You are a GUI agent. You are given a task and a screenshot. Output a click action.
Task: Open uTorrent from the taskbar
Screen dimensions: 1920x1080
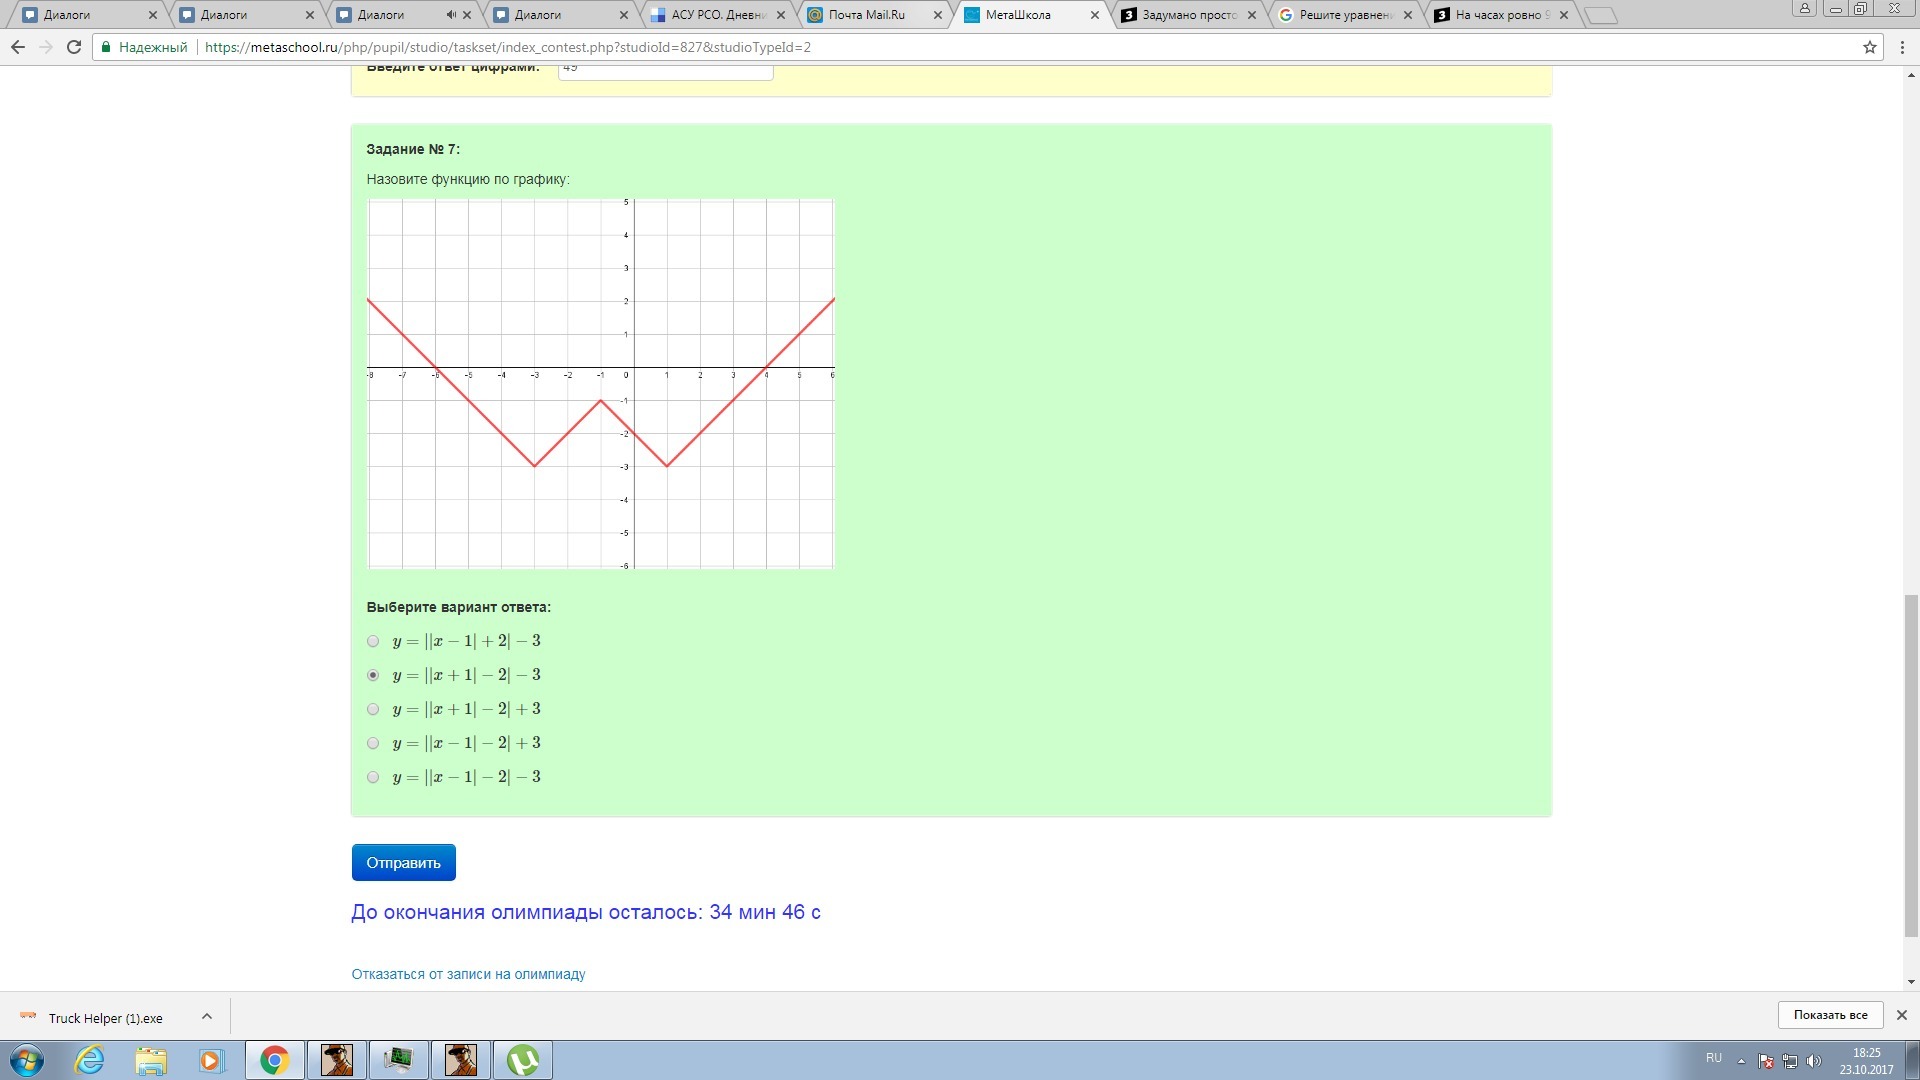[x=523, y=1060]
